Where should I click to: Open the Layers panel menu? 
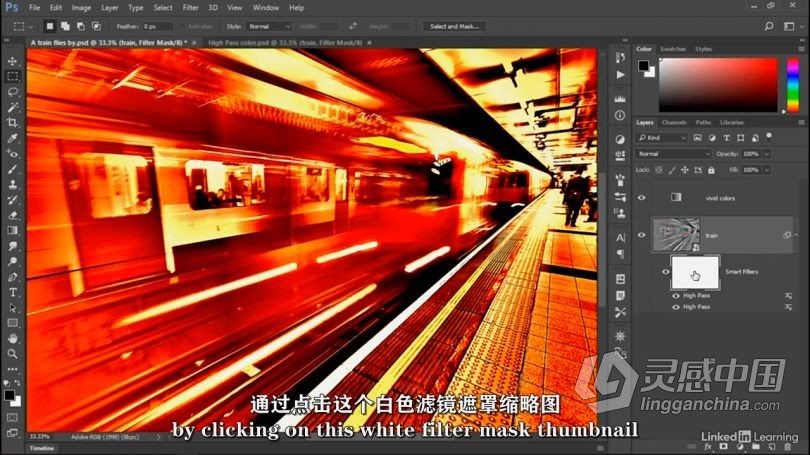tap(801, 122)
